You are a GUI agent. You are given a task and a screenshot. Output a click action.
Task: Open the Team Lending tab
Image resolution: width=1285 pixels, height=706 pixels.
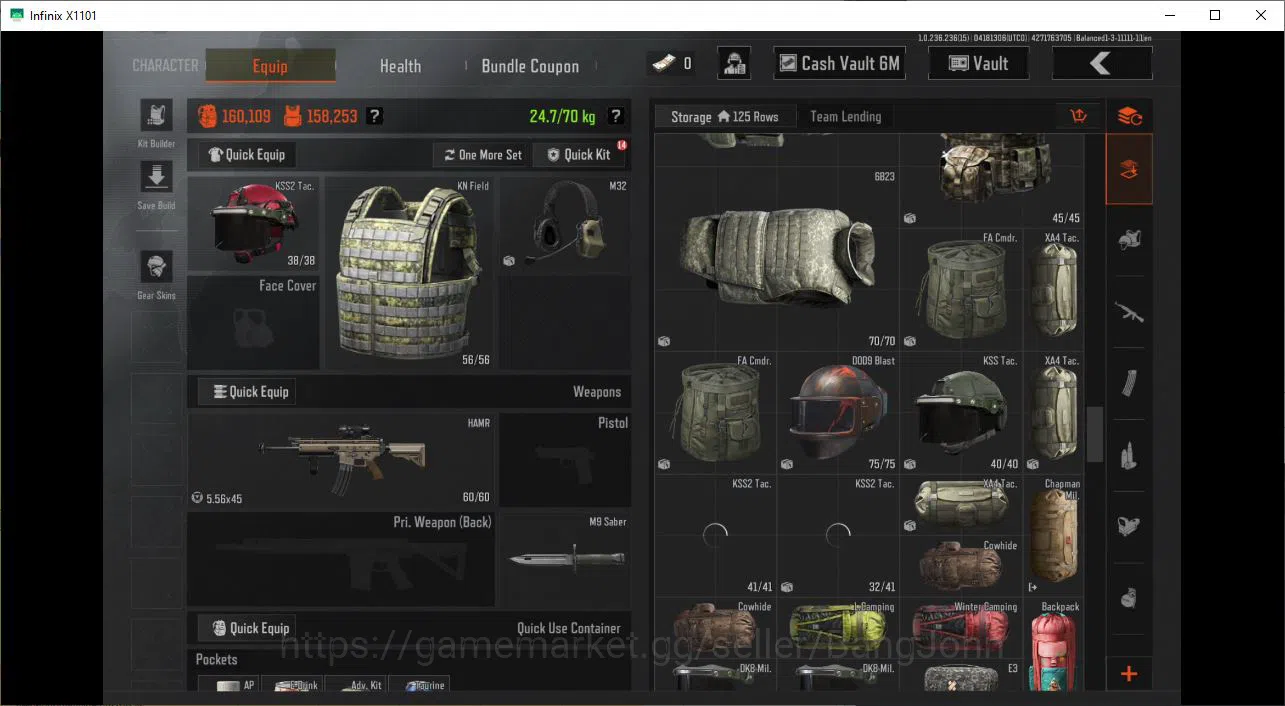(x=846, y=116)
